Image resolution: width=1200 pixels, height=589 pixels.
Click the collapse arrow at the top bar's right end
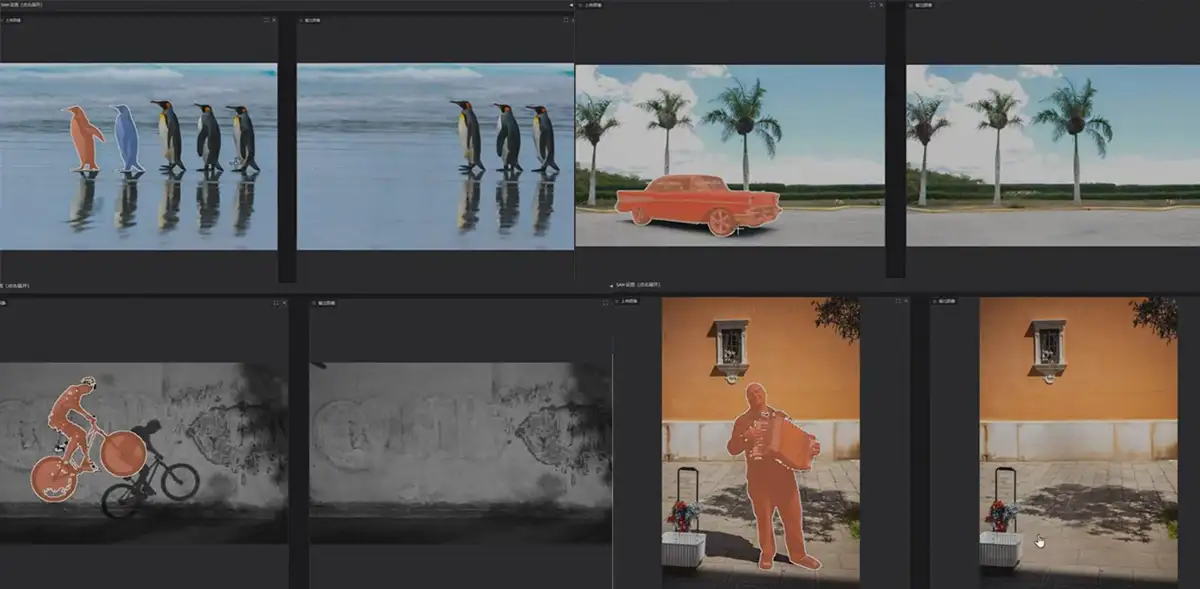(x=570, y=5)
